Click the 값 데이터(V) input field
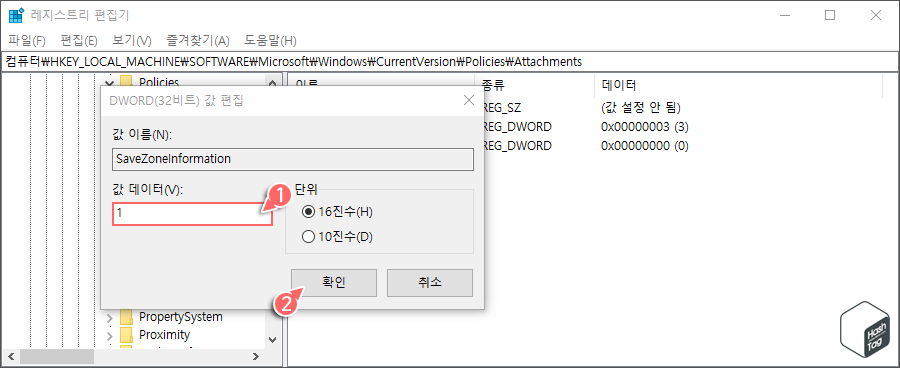 coord(192,214)
